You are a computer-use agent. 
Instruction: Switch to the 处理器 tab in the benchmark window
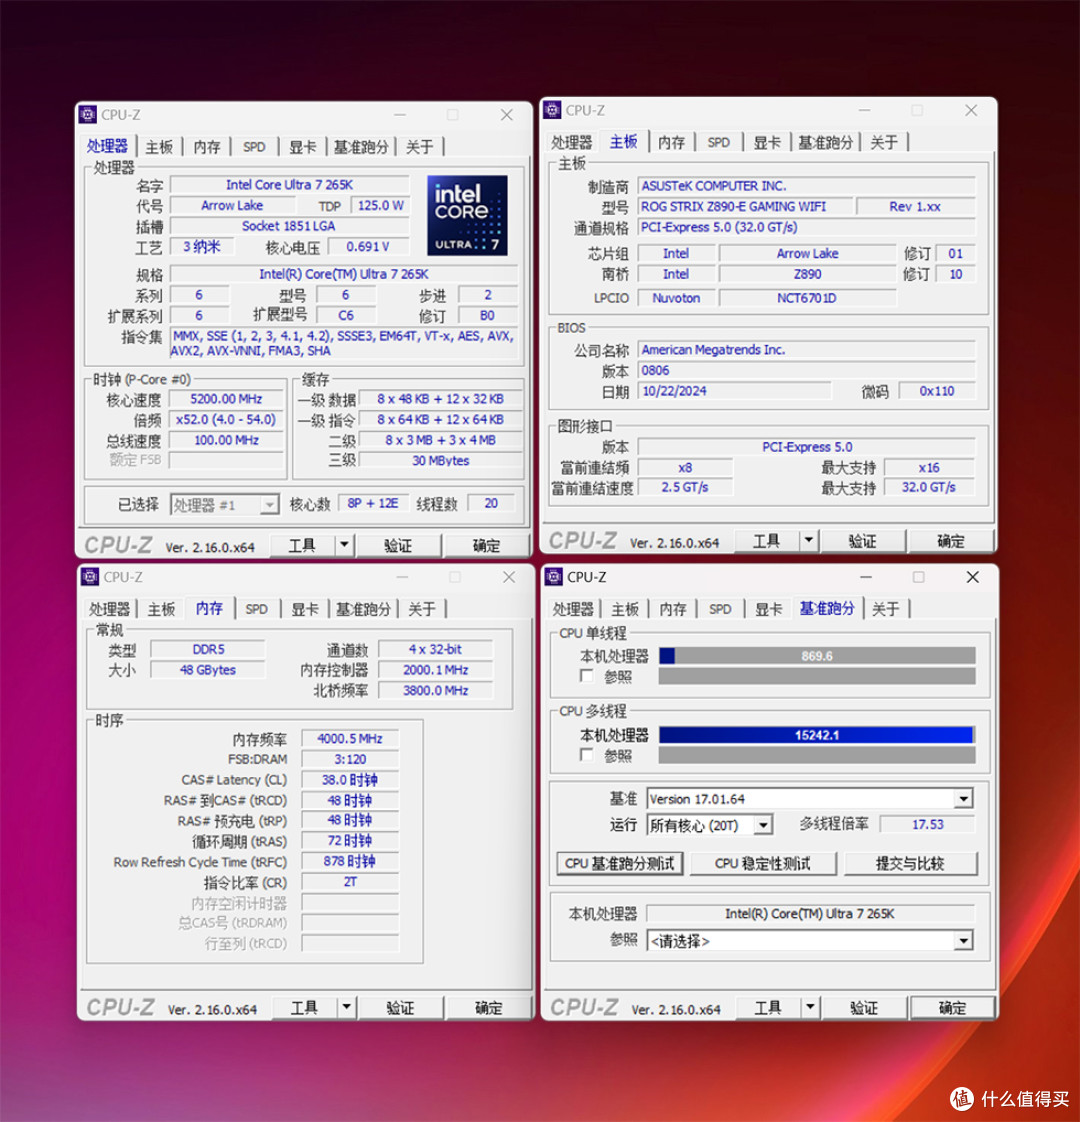[573, 609]
